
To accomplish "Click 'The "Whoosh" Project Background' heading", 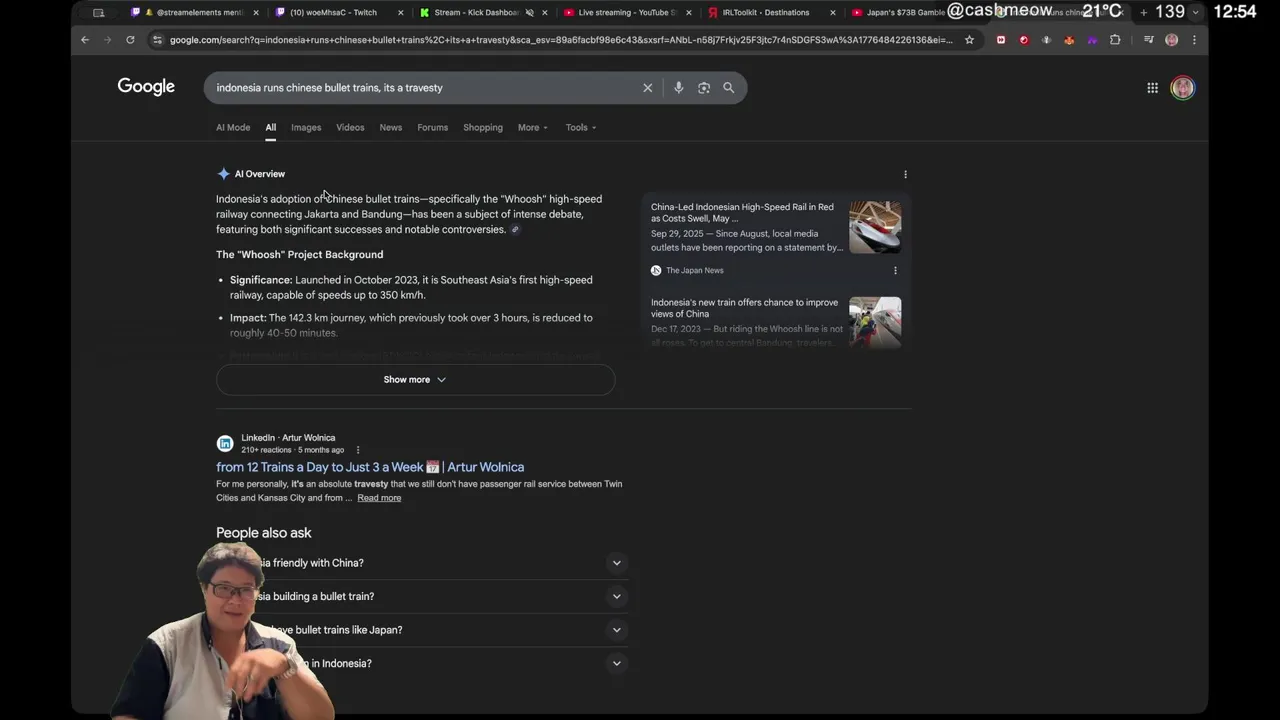I will (299, 255).
